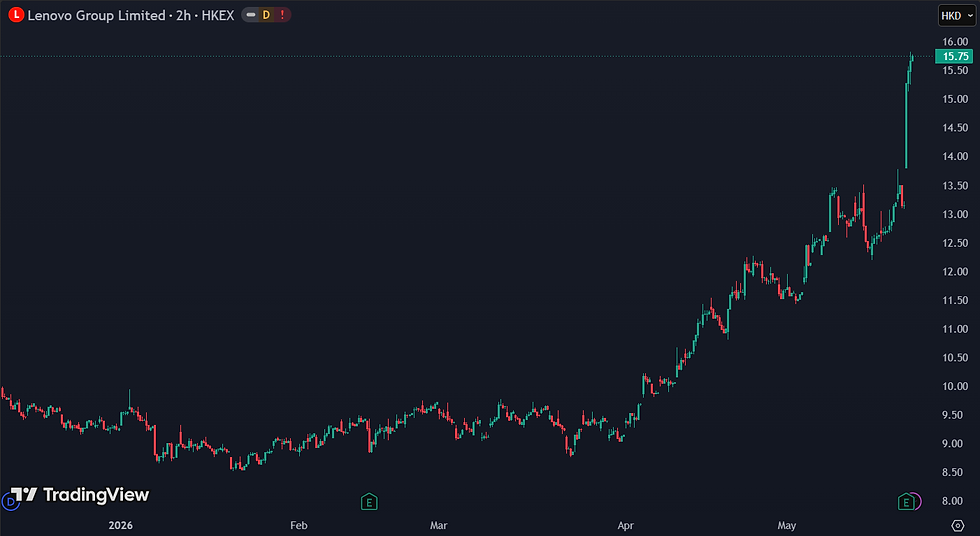The width and height of the screenshot is (980, 536).
Task: Click the grey dash market status icon
Action: pos(251,15)
